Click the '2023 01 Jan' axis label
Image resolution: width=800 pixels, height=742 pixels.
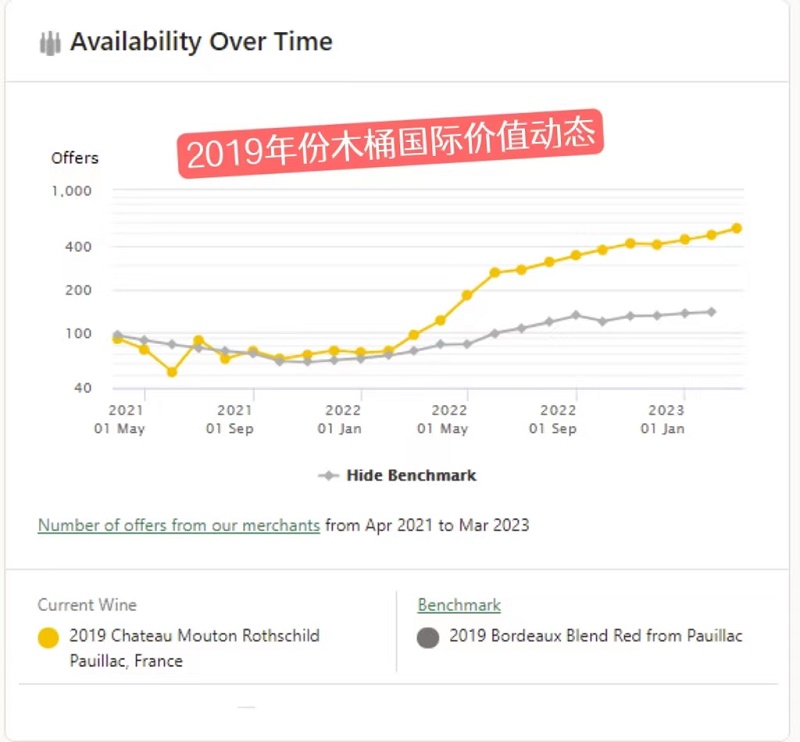[x=663, y=419]
